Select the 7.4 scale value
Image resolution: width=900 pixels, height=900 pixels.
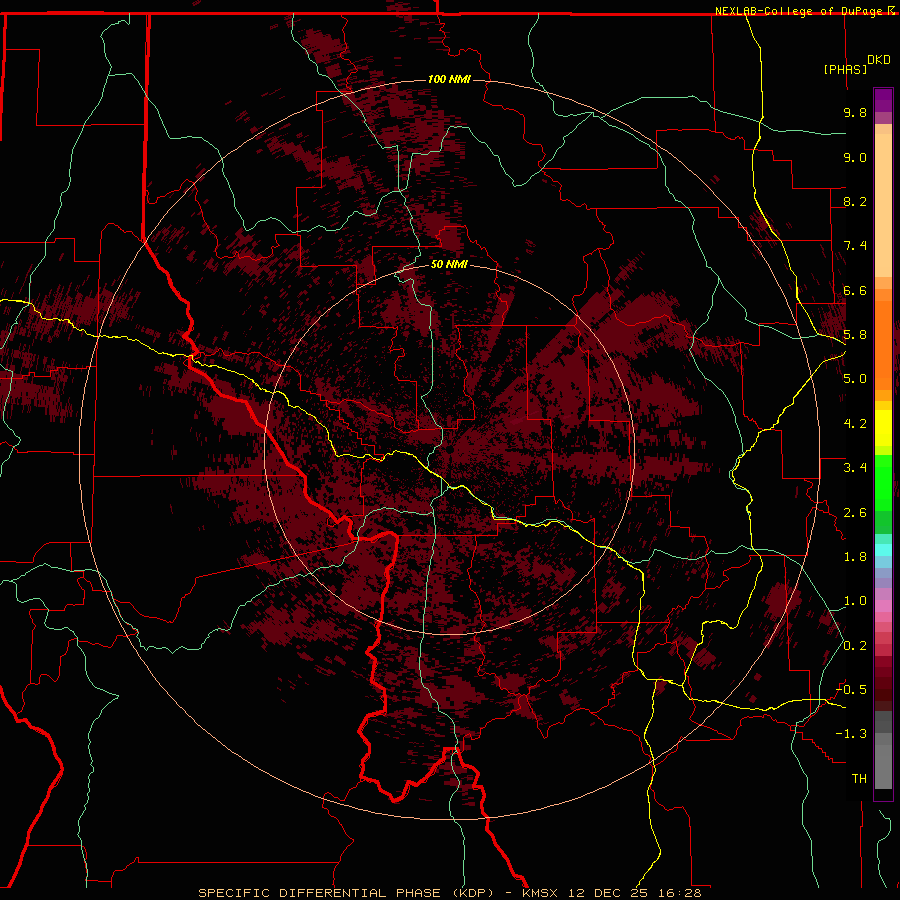(855, 246)
